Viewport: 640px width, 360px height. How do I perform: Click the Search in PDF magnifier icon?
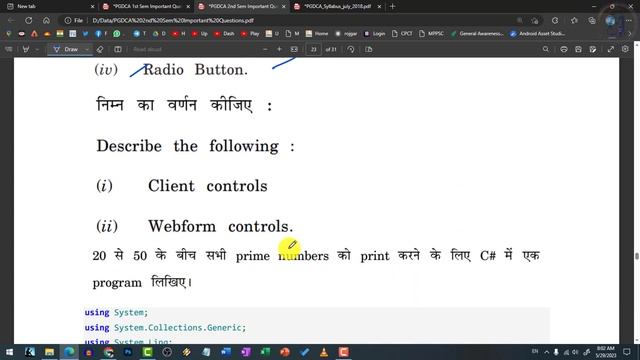click(546, 49)
